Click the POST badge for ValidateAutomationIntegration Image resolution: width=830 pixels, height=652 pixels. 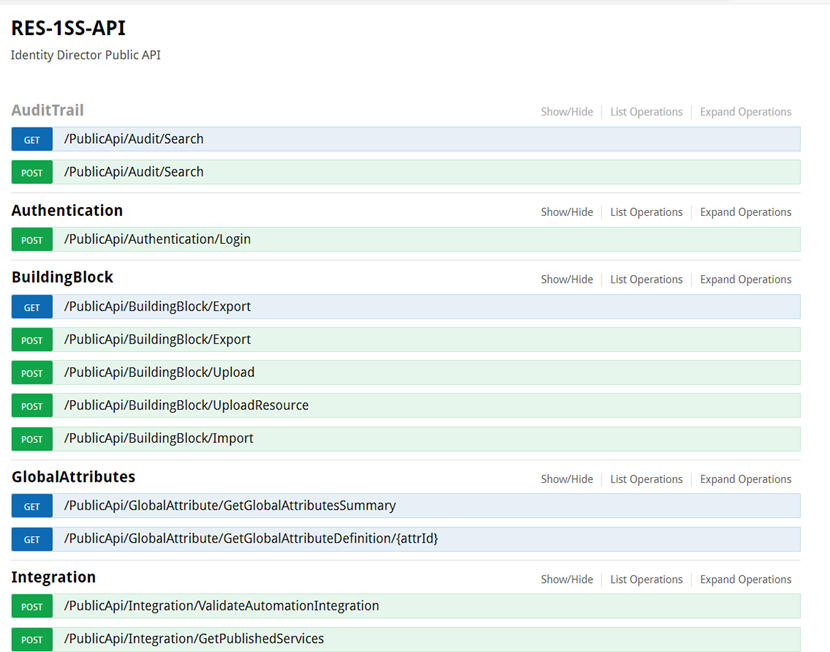coord(32,606)
